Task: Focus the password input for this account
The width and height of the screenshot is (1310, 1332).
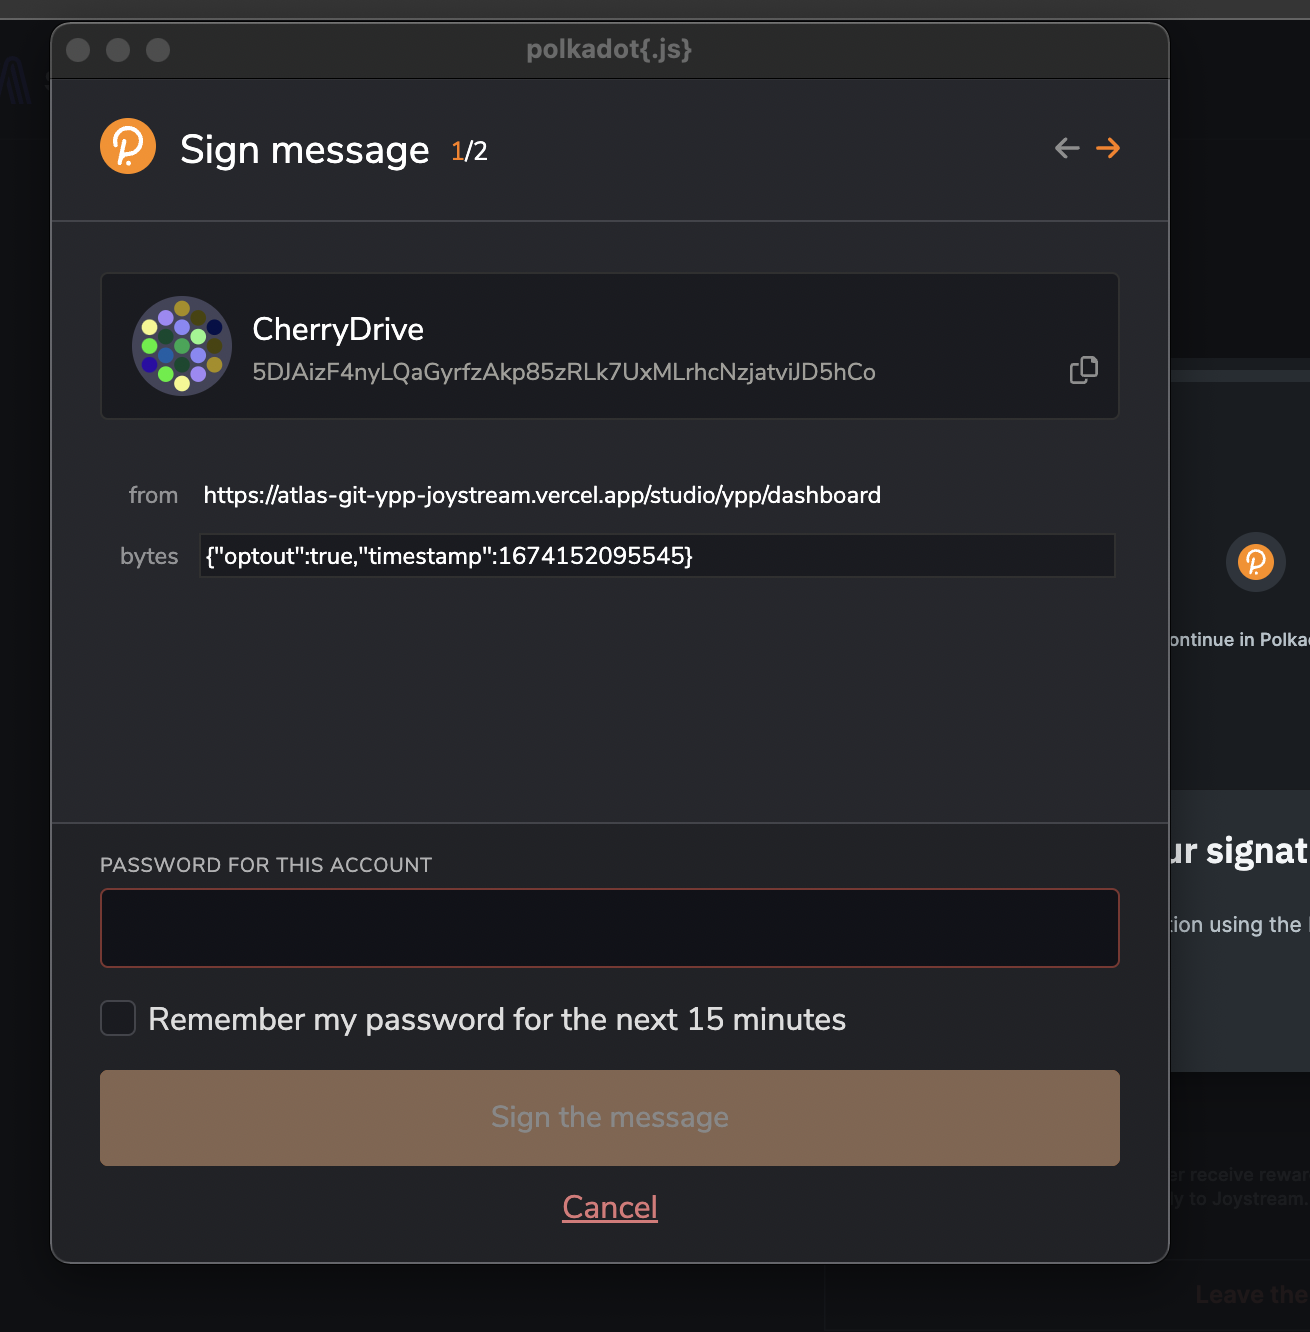Action: pos(609,928)
